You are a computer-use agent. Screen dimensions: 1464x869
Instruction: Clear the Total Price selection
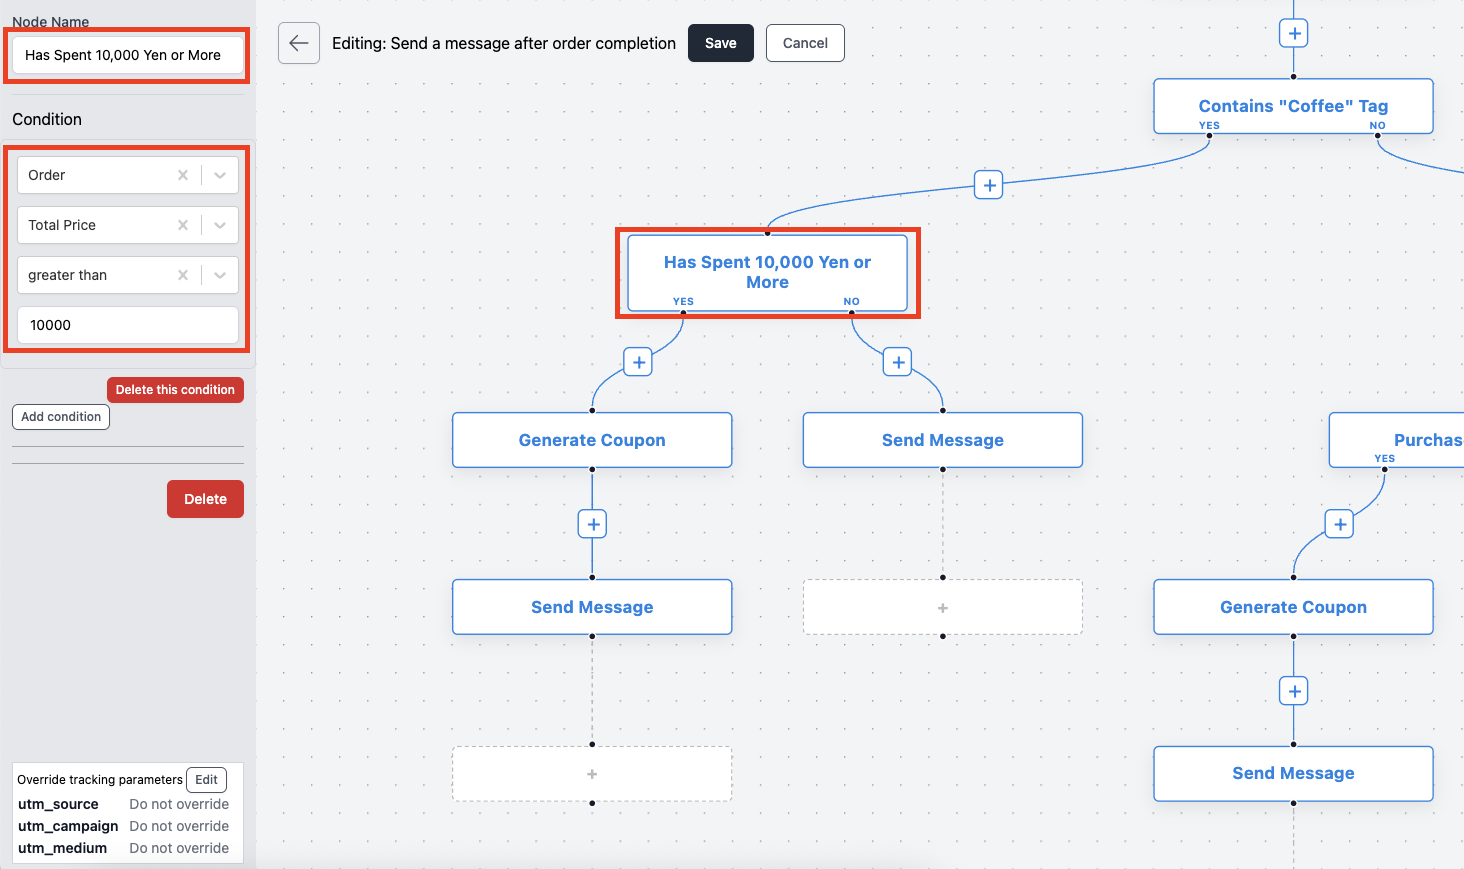pyautogui.click(x=183, y=225)
